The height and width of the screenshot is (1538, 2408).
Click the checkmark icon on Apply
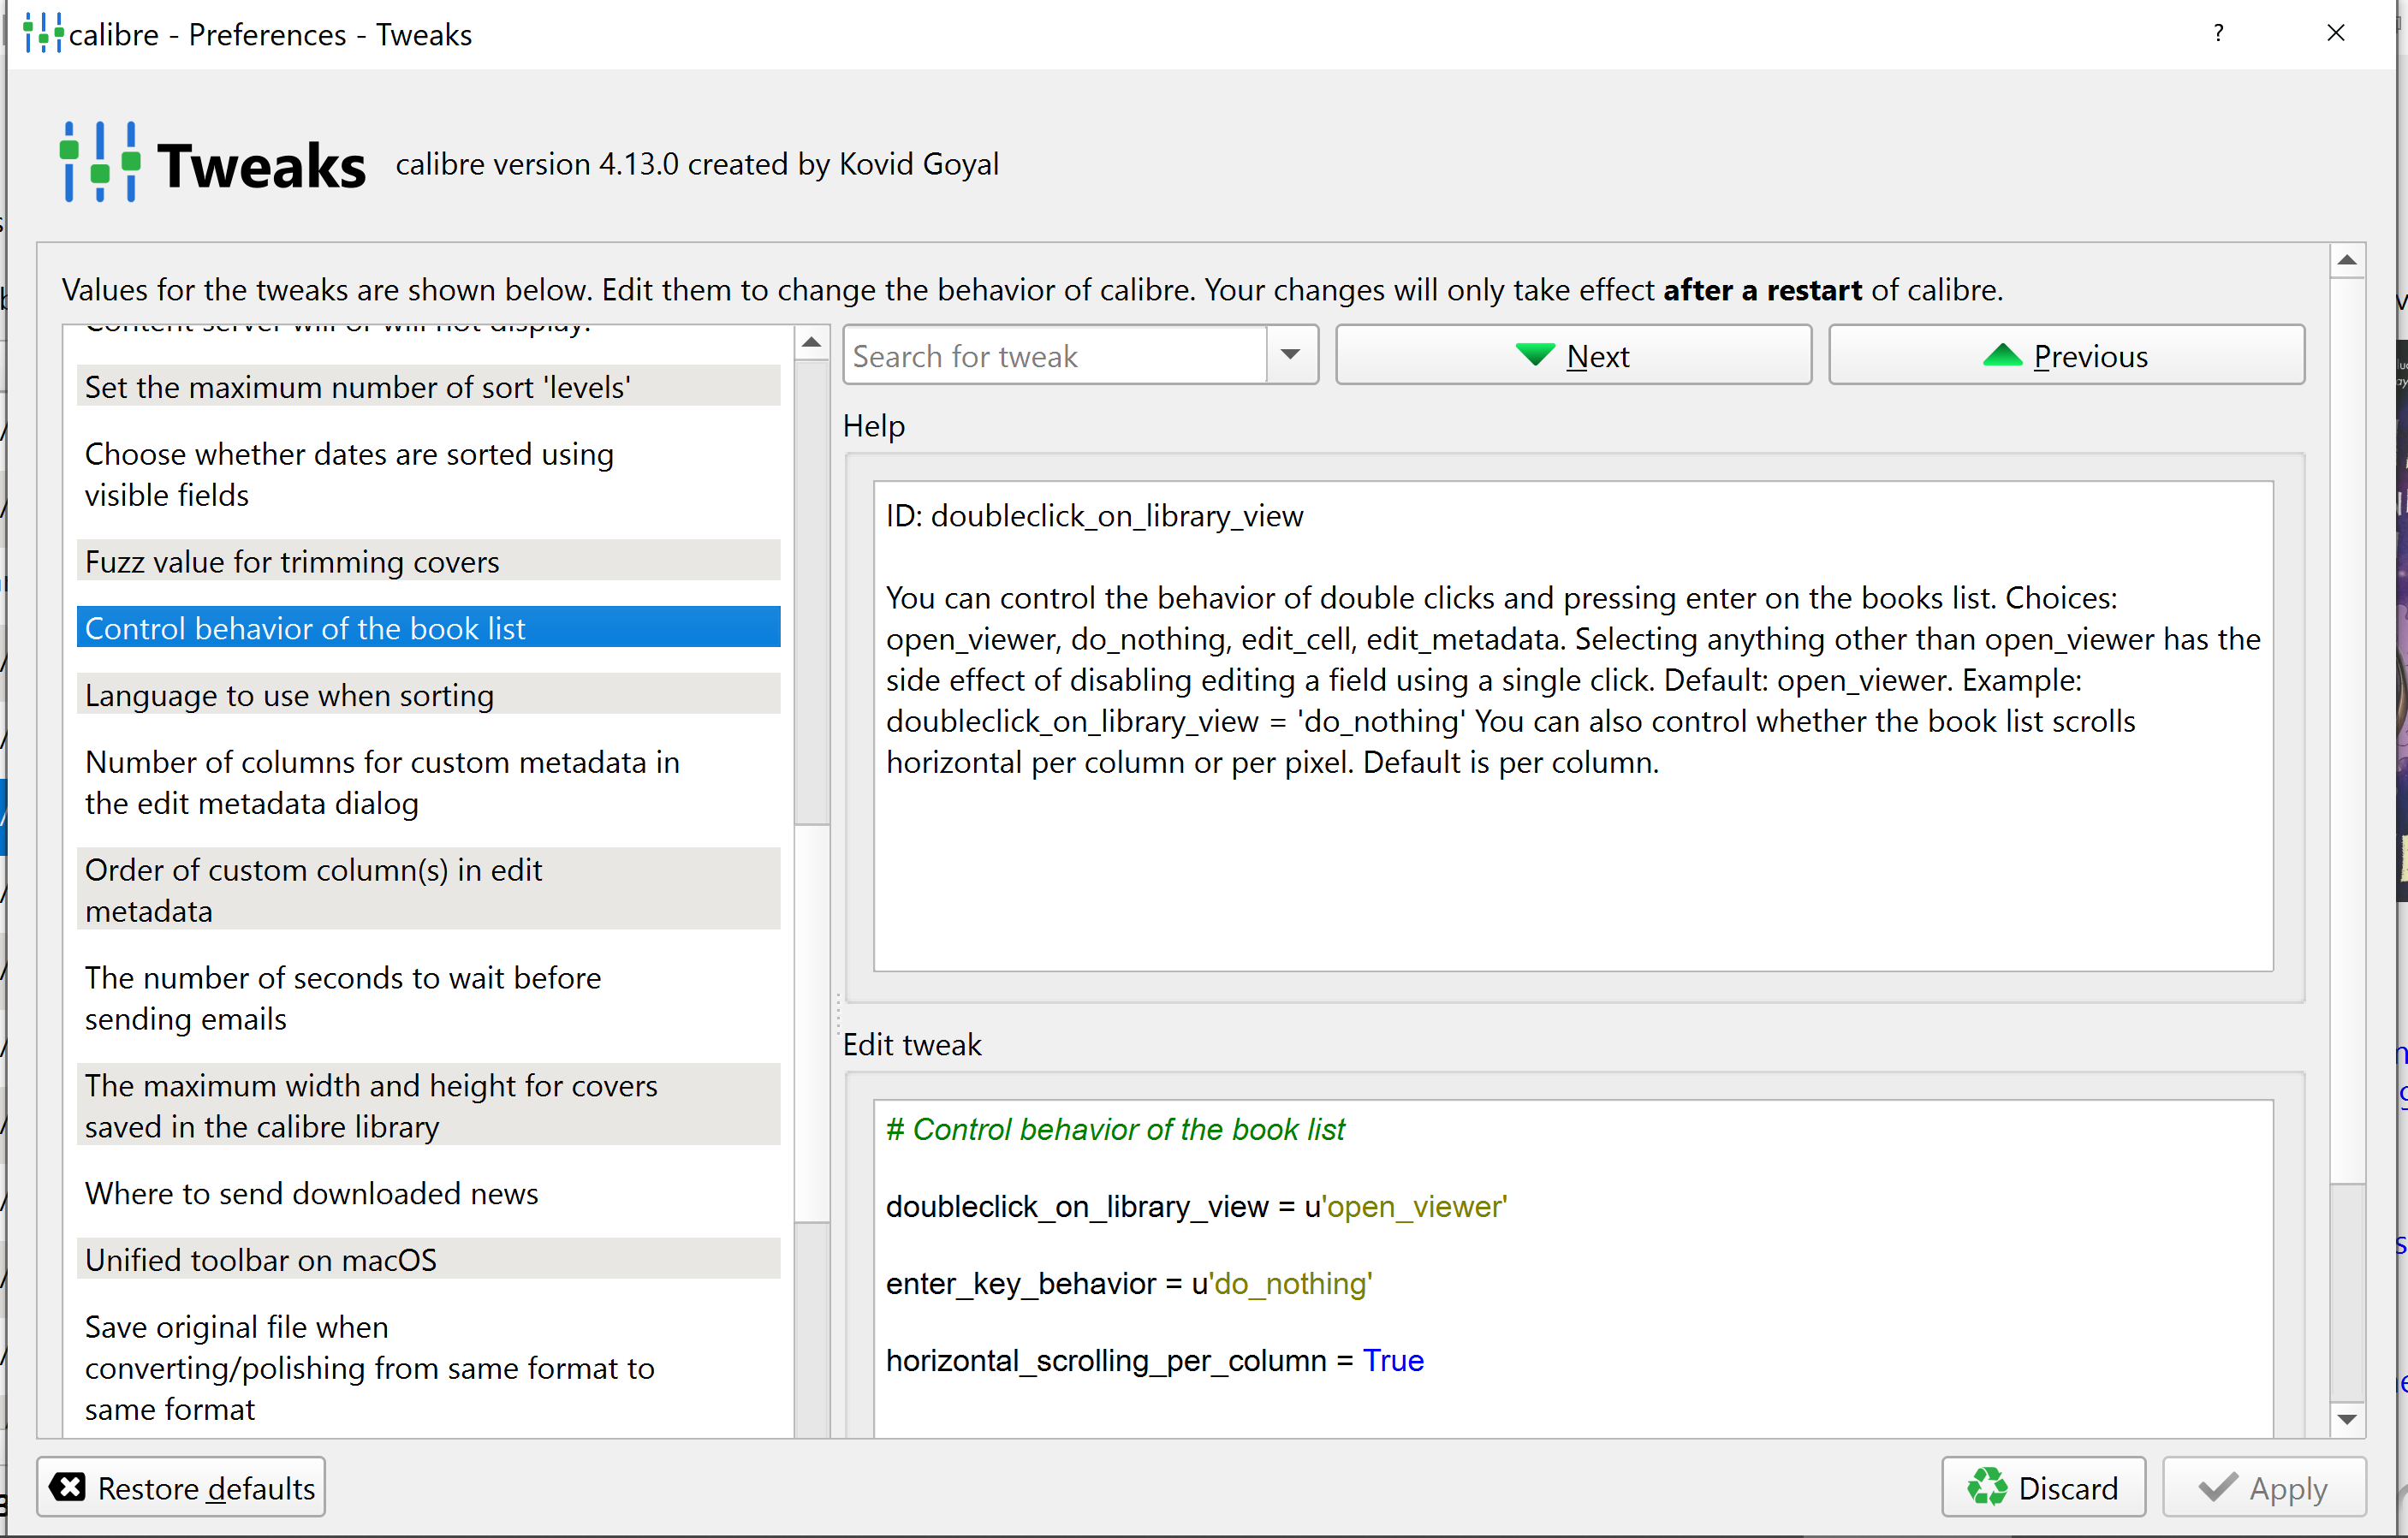[2217, 1487]
